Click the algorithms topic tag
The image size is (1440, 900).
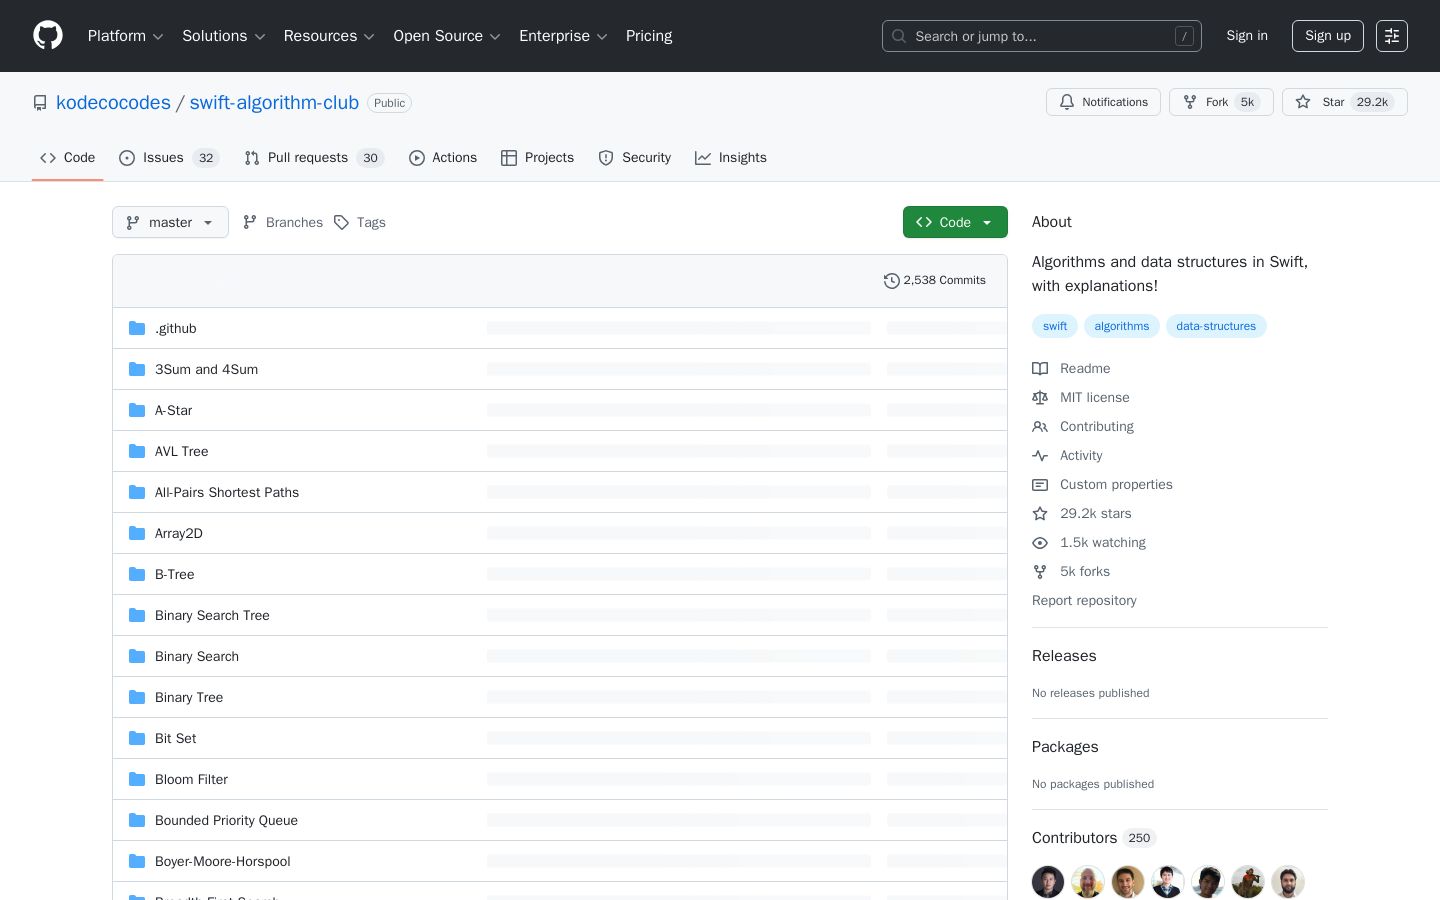(1122, 326)
